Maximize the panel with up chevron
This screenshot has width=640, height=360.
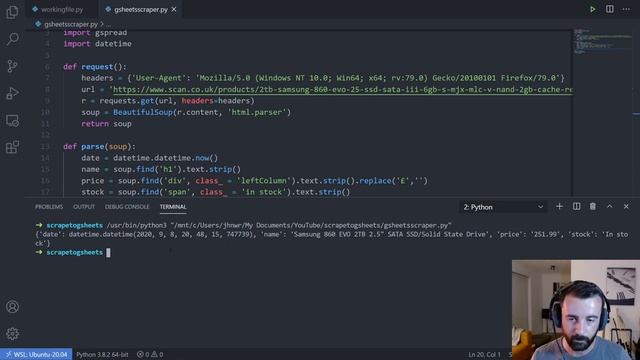(x=609, y=207)
